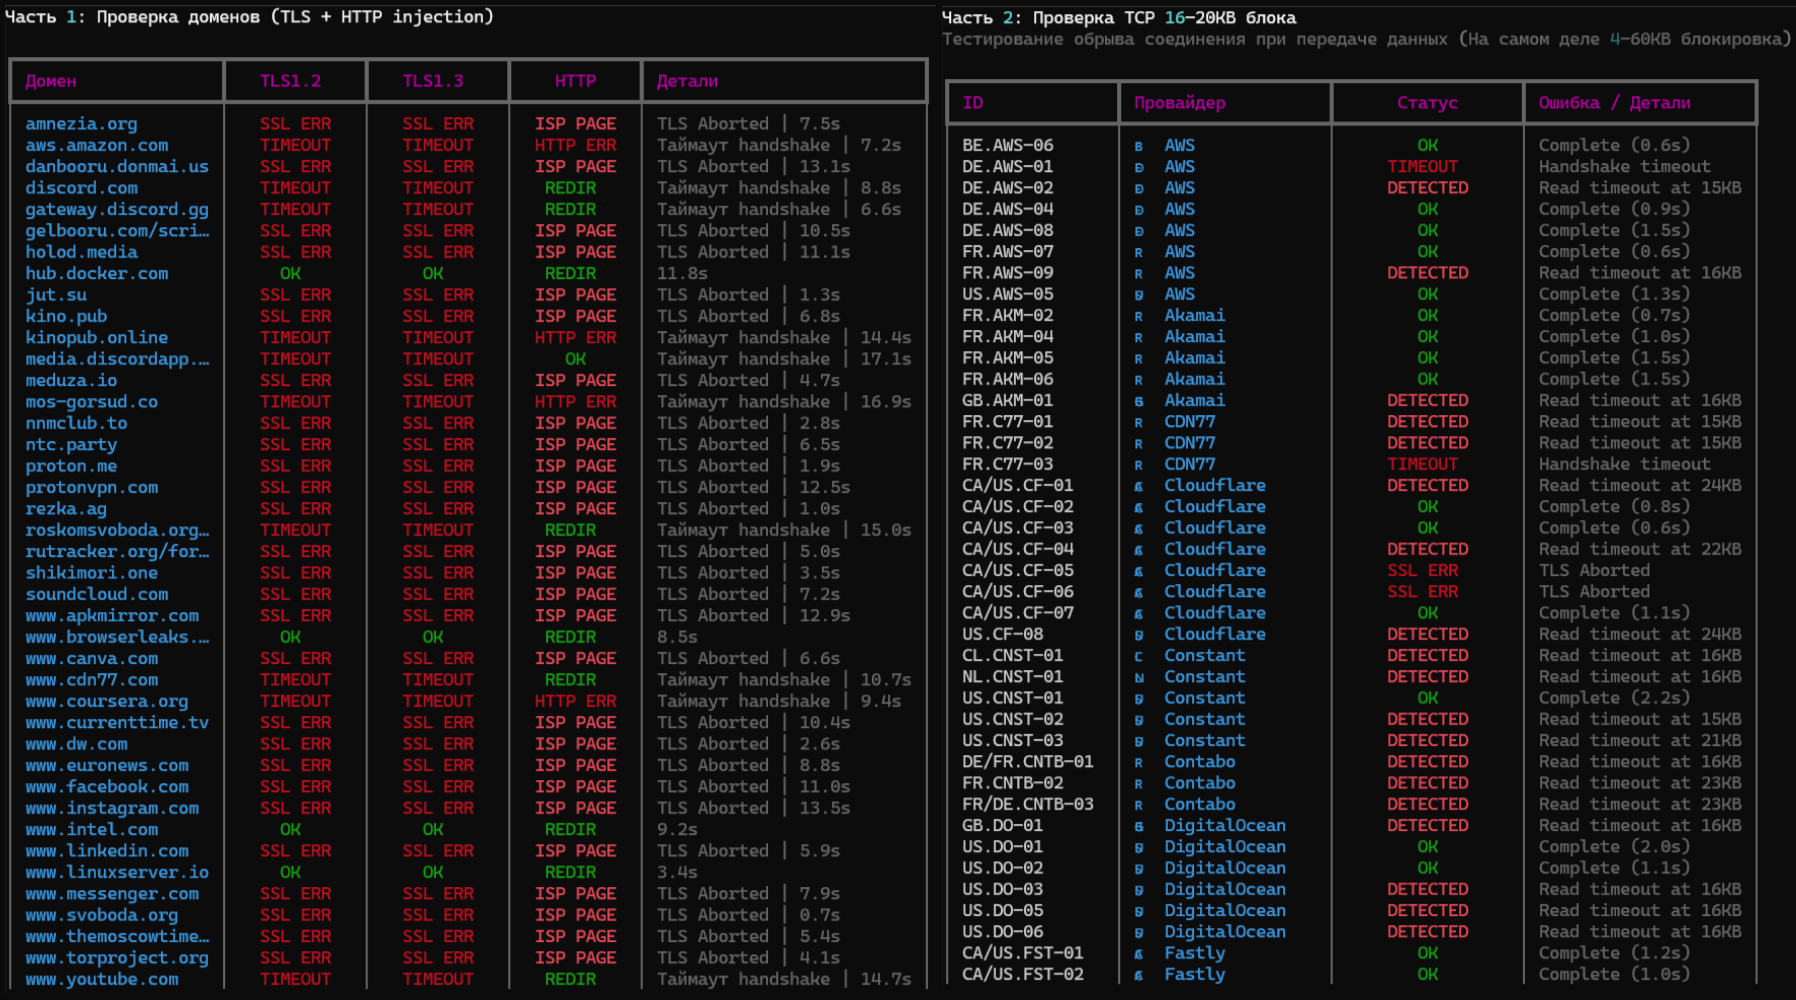Click the hub.docker.com domain entry

97,274
